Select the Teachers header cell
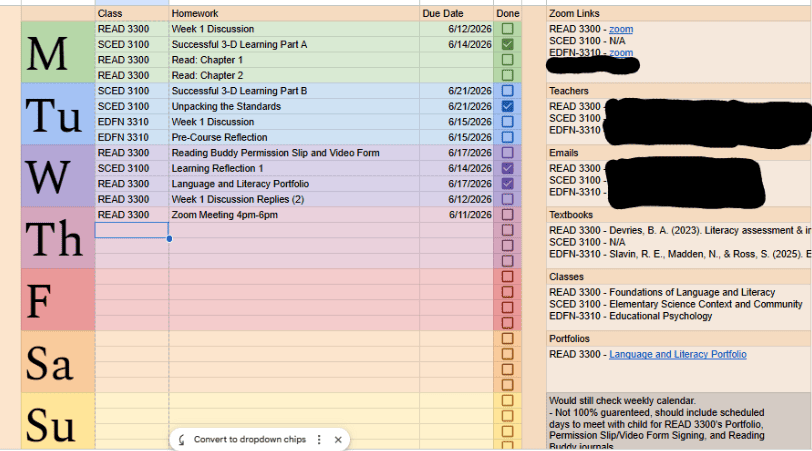The height and width of the screenshot is (451, 812). [x=679, y=91]
